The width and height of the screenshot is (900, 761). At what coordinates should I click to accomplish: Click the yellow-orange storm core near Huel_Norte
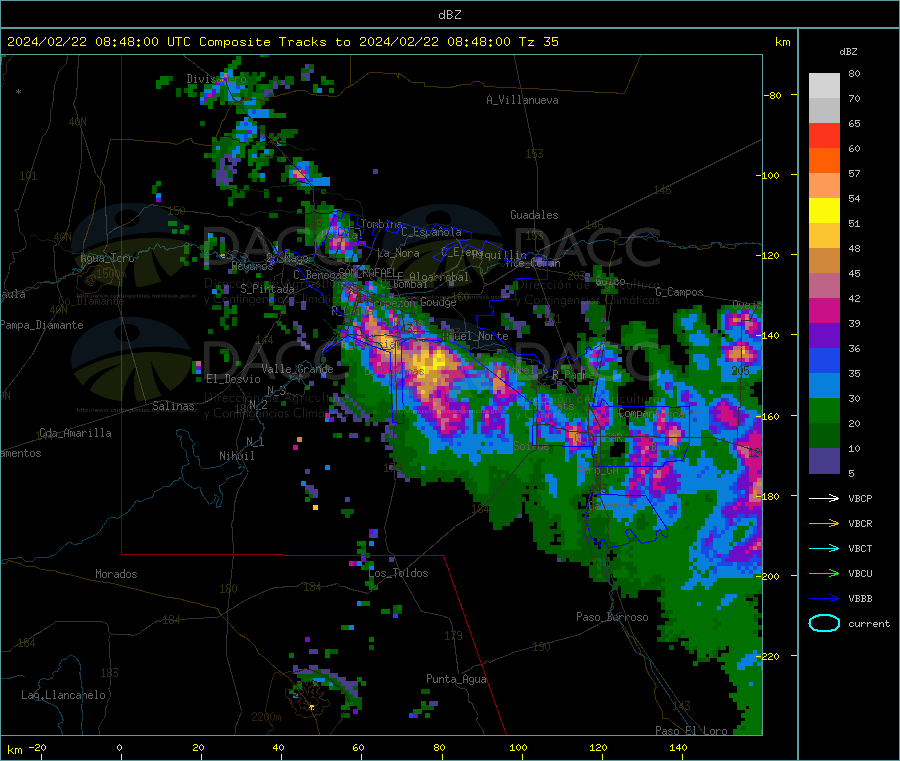[430, 362]
